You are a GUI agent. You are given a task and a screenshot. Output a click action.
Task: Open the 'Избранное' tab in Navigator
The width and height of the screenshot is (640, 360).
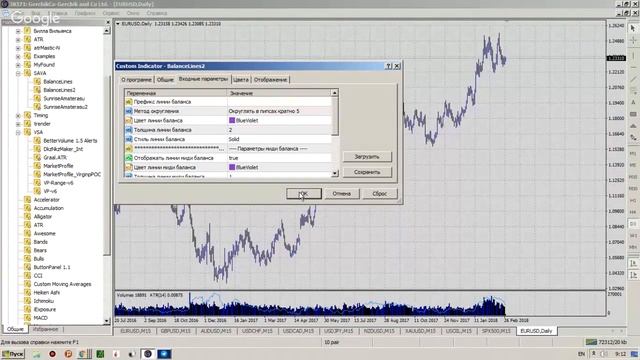46,329
